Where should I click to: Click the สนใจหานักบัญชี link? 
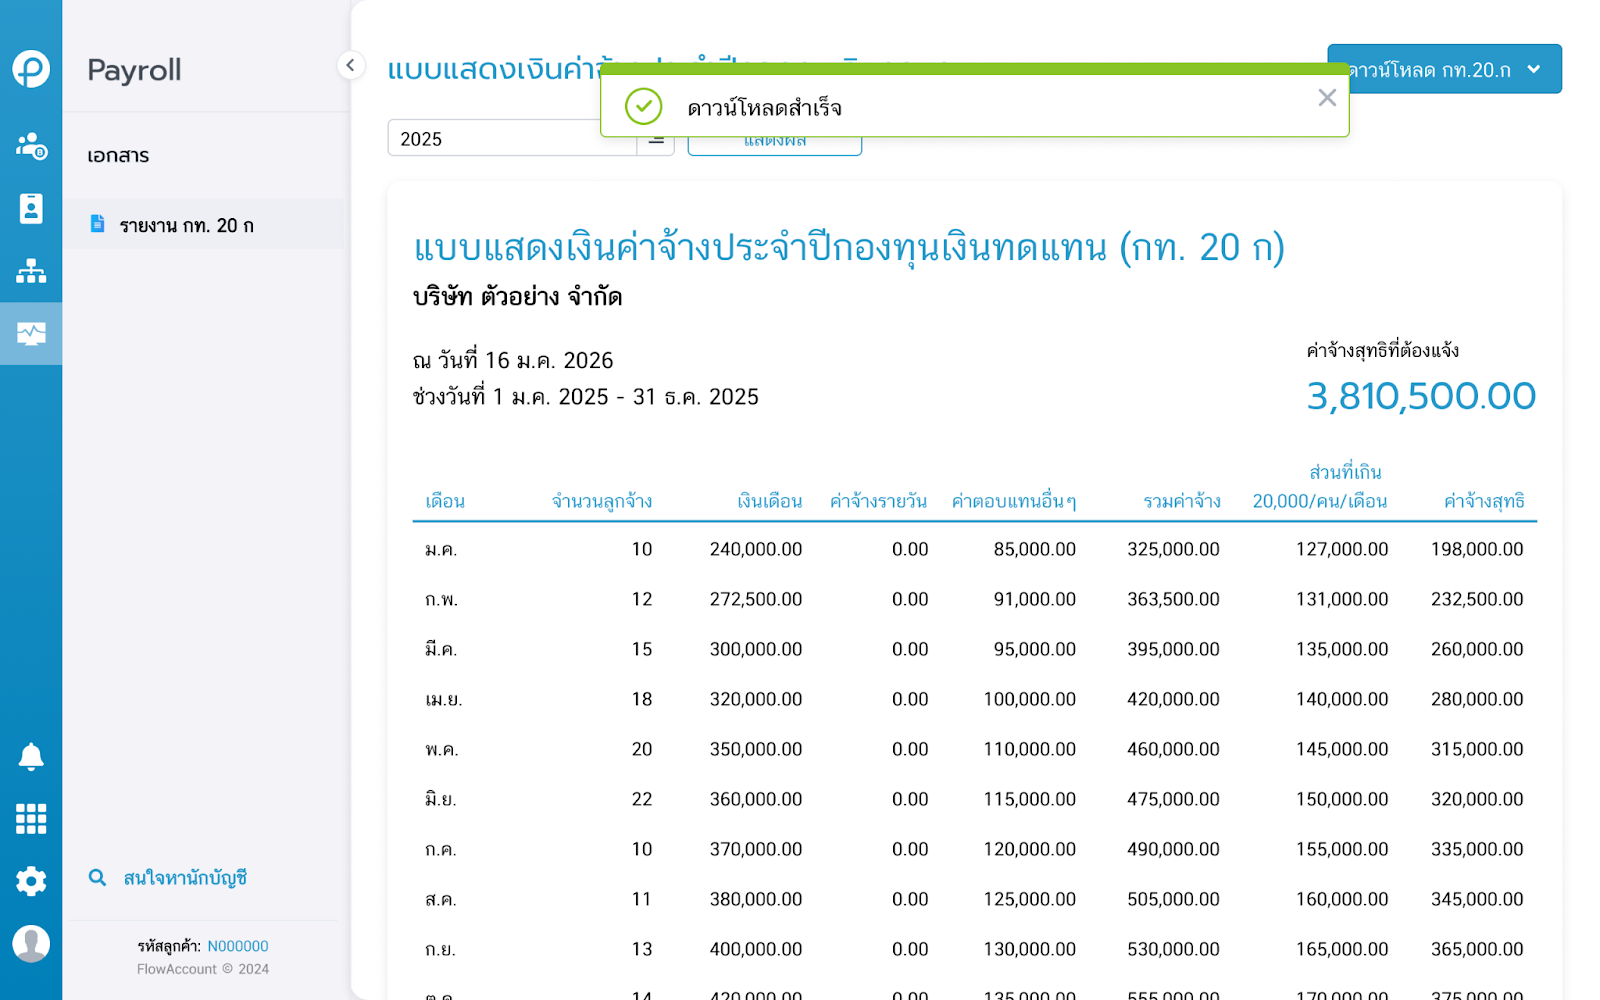pos(185,878)
